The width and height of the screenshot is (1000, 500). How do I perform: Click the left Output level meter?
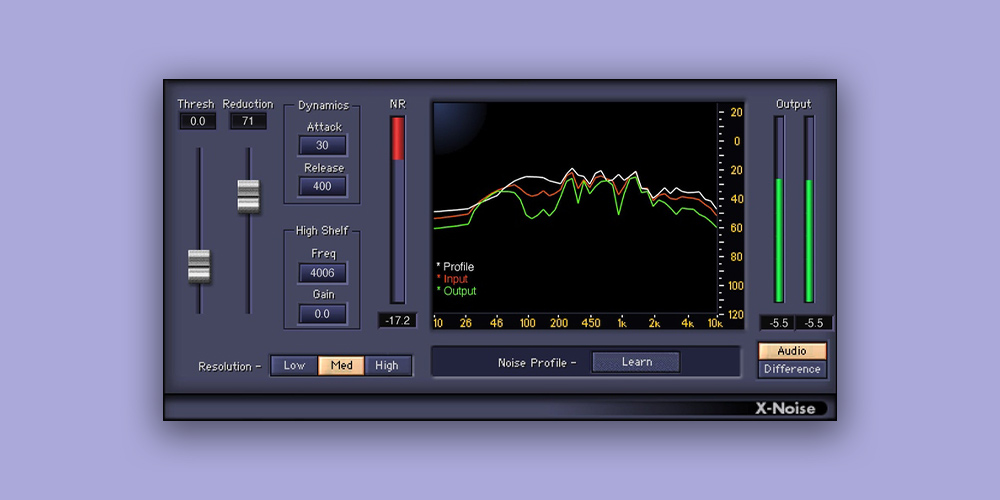(779, 210)
